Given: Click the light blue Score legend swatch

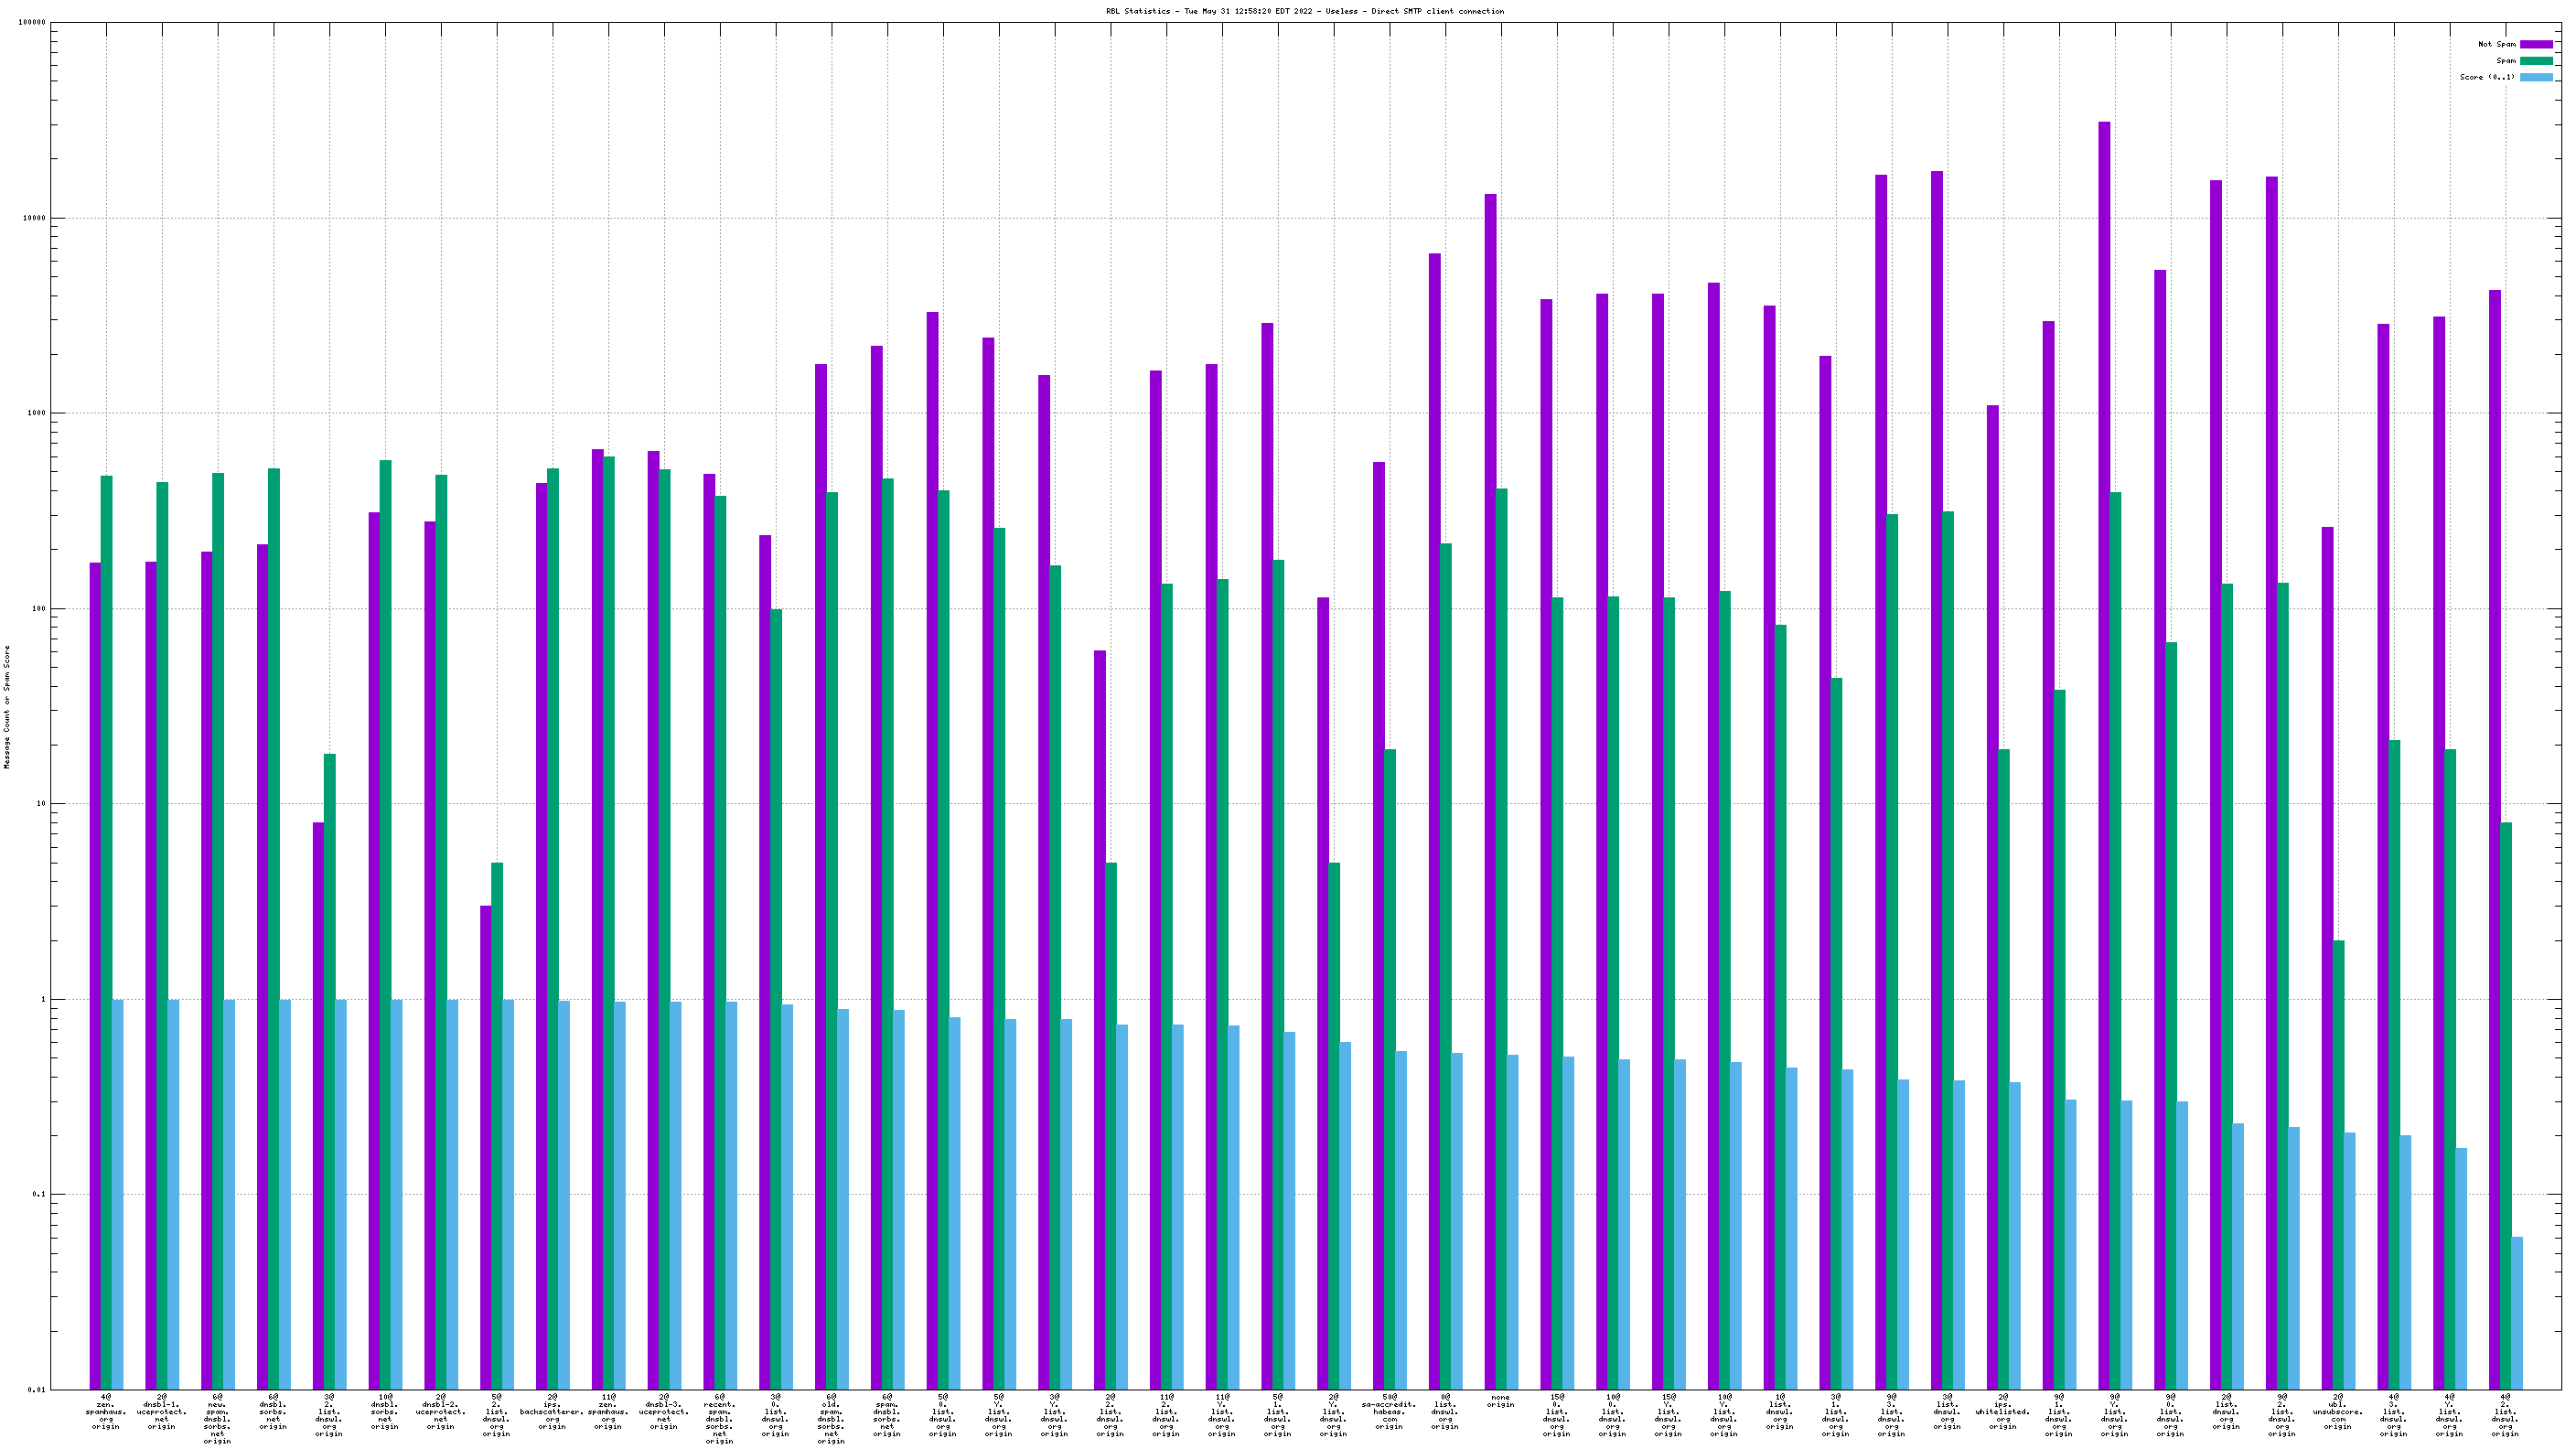Looking at the screenshot, I should 2535,77.
